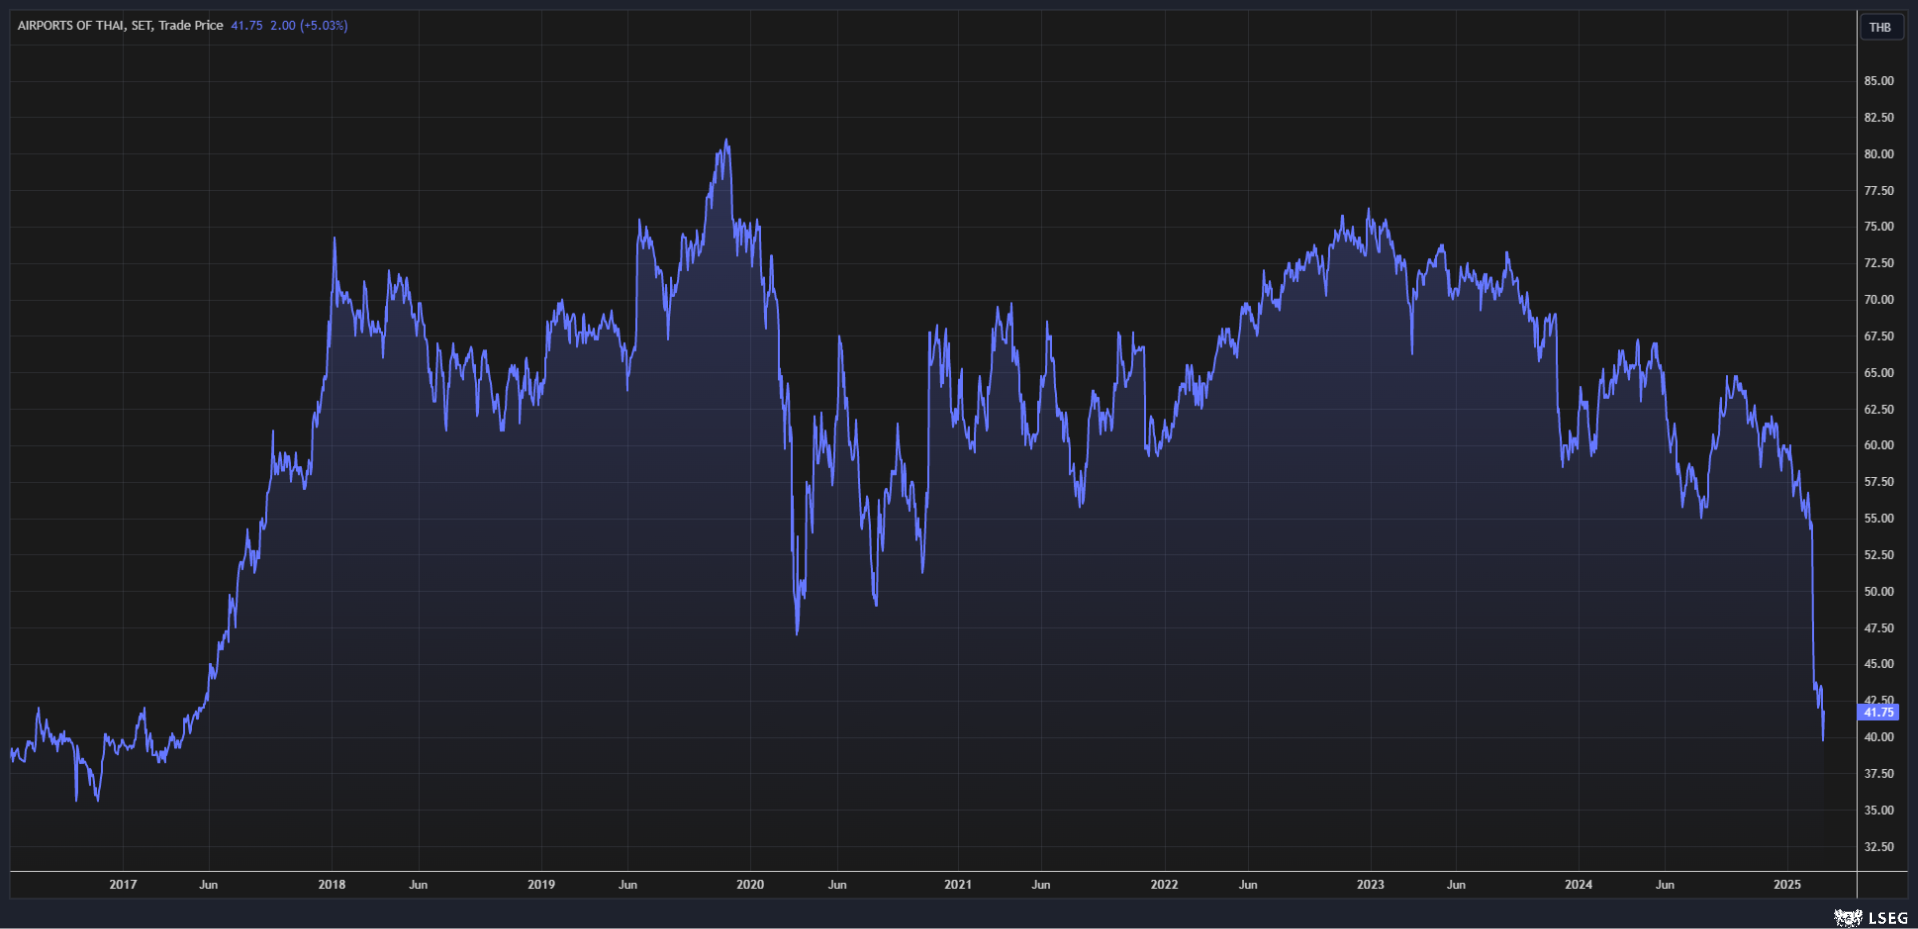The image size is (1918, 929).
Task: Click the 70.00 price axis label
Action: [1878, 299]
